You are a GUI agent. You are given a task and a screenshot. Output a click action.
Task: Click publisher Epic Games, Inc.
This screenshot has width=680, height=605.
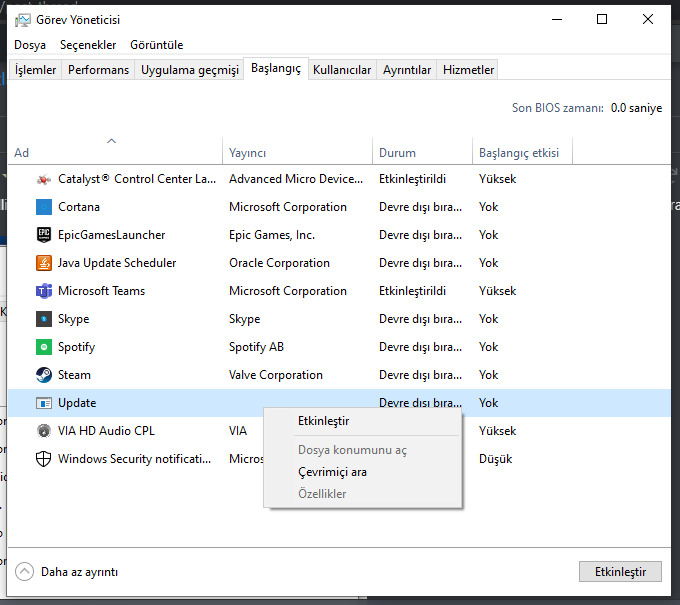click(x=272, y=235)
